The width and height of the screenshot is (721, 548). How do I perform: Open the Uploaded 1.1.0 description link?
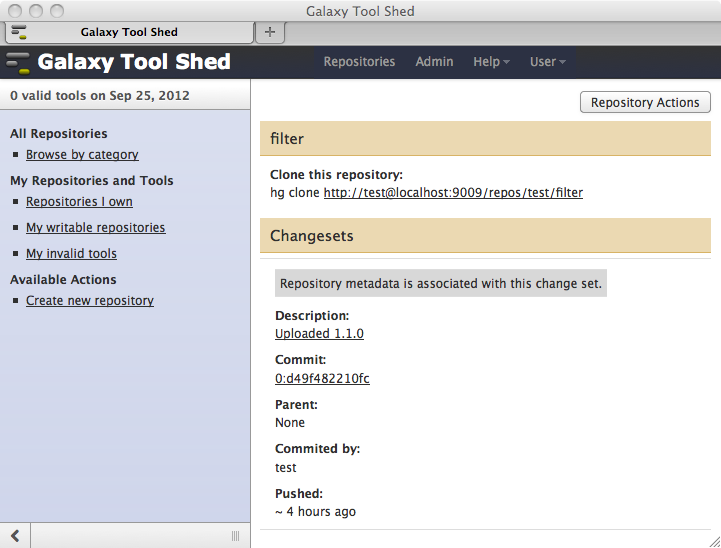point(319,333)
